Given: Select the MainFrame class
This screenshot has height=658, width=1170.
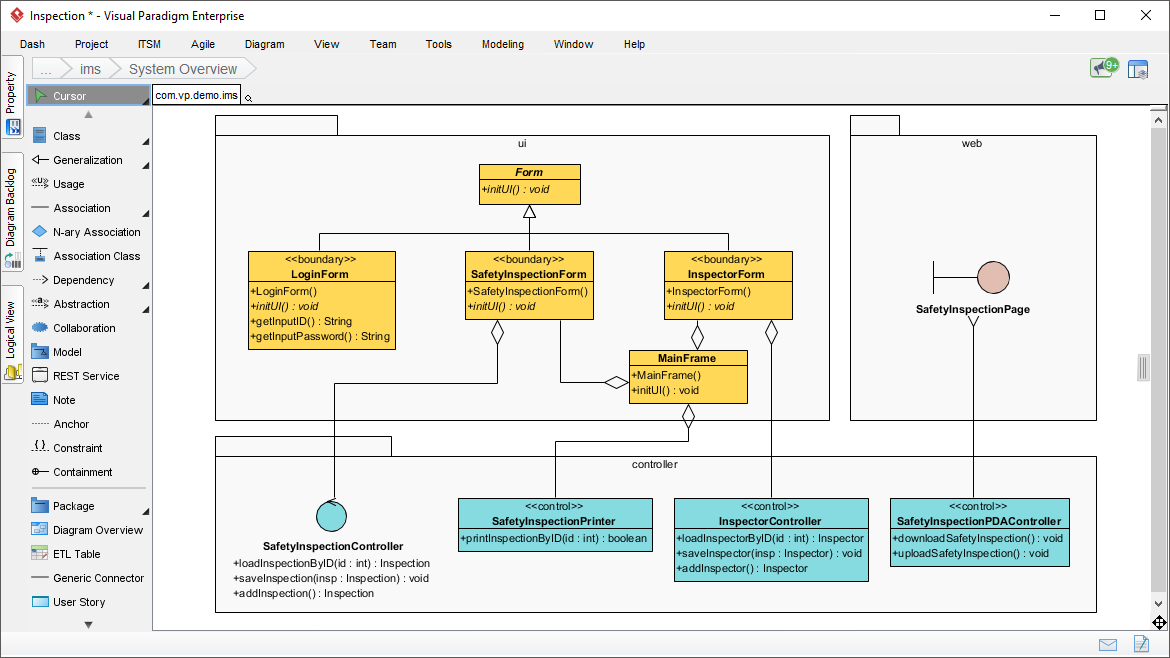Looking at the screenshot, I should (x=688, y=377).
